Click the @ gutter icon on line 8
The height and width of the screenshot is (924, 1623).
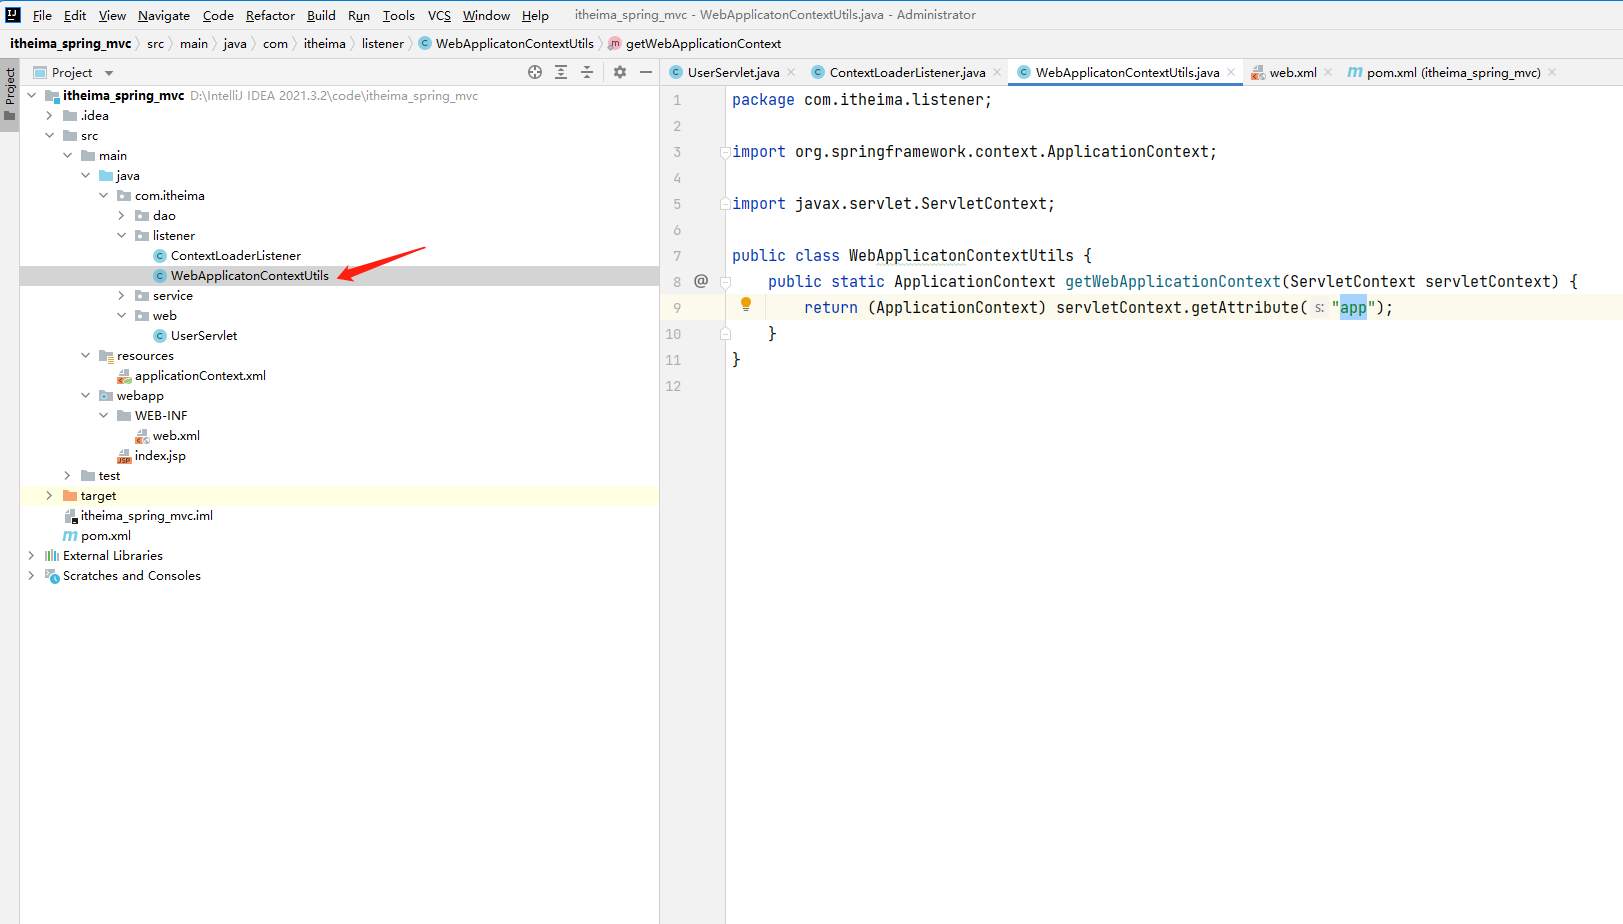coord(701,281)
